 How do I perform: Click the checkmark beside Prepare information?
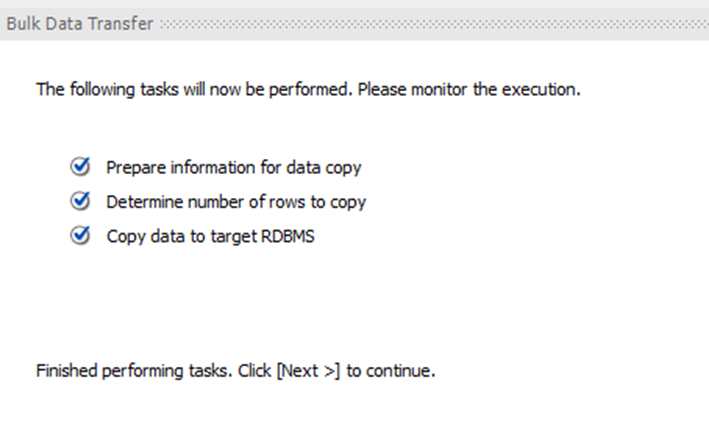(x=81, y=166)
